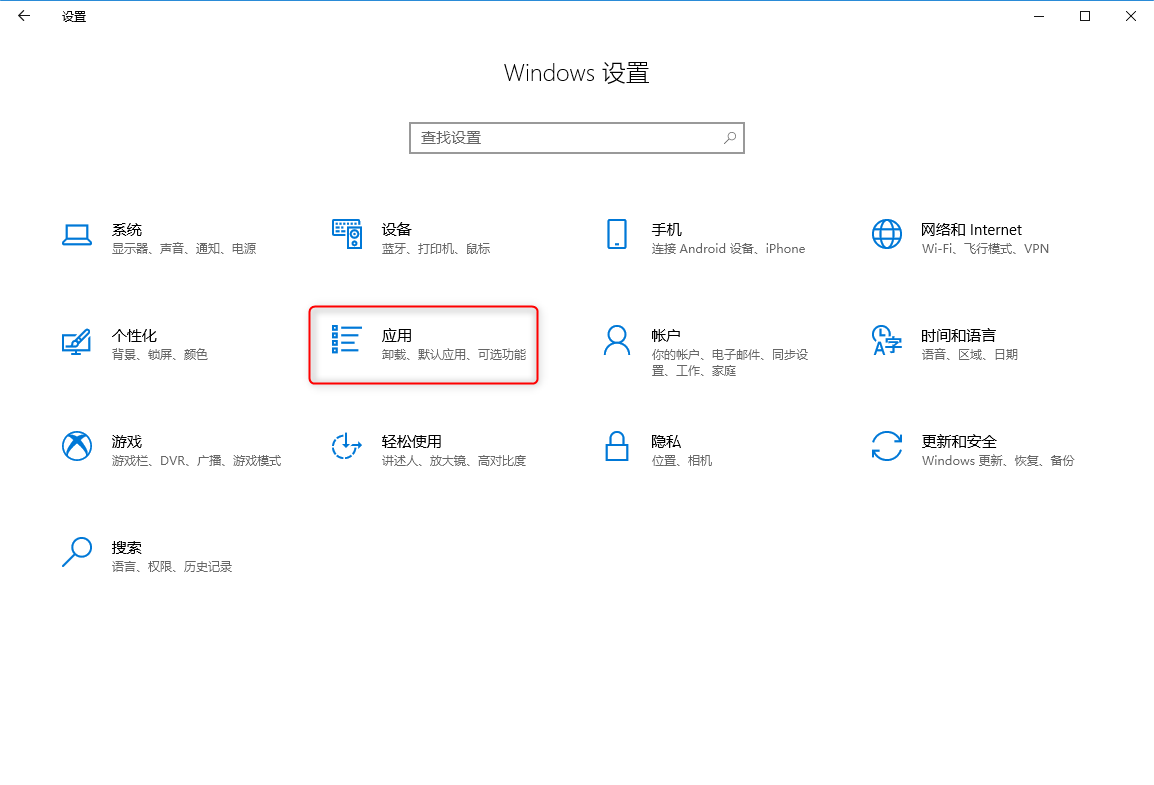
Task: Click the phone icon for 手机
Action: point(617,234)
